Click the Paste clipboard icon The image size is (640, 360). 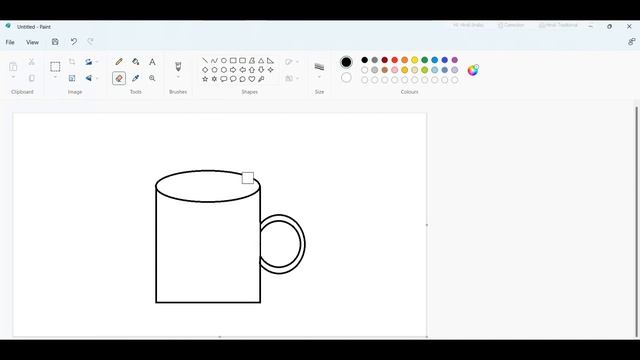(x=13, y=66)
